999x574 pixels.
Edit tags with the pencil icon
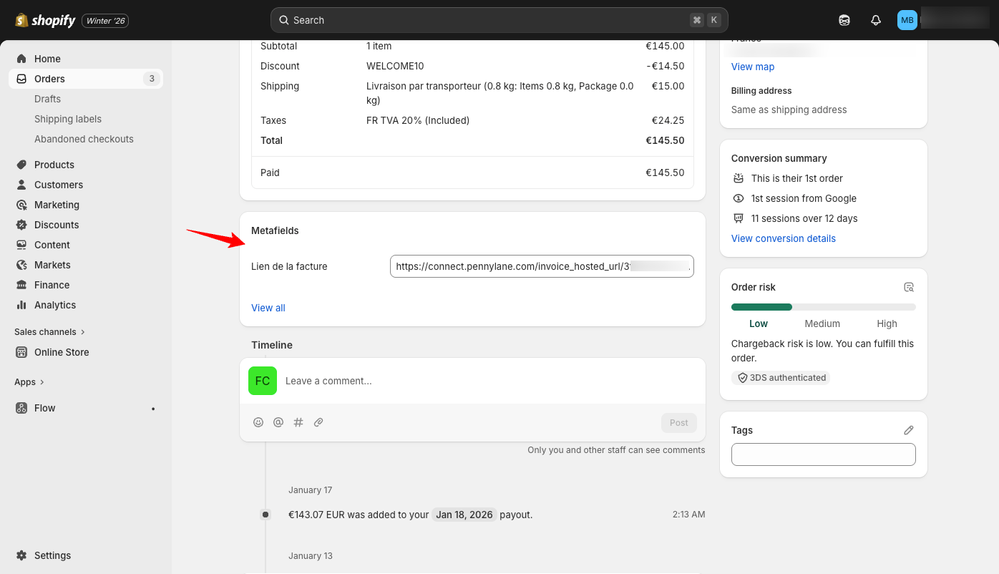point(908,430)
